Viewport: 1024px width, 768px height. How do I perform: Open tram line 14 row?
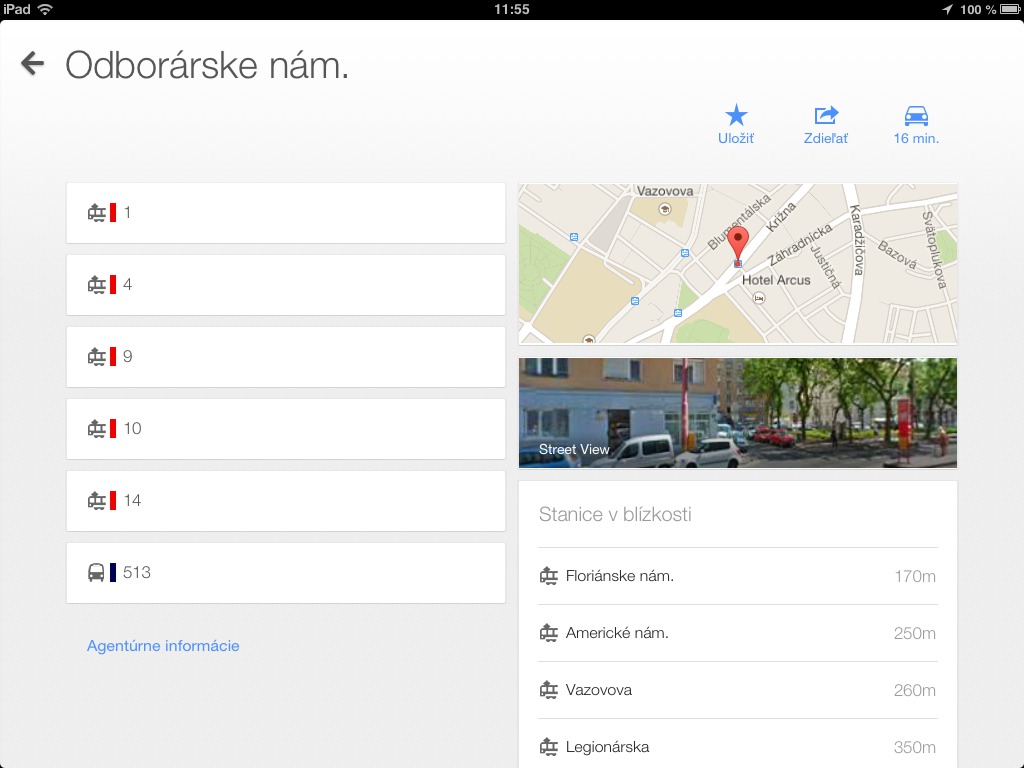coord(286,500)
